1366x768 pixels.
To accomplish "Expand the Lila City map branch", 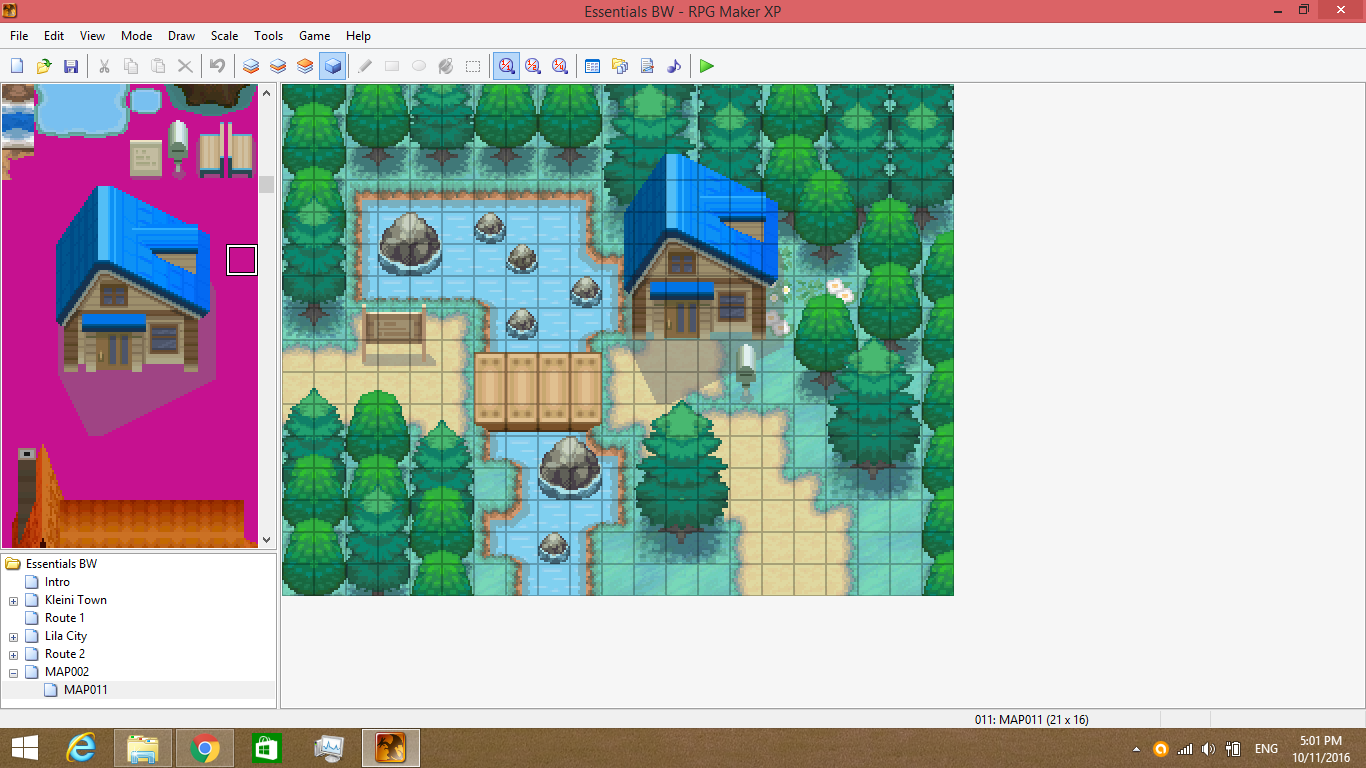I will (13, 637).
